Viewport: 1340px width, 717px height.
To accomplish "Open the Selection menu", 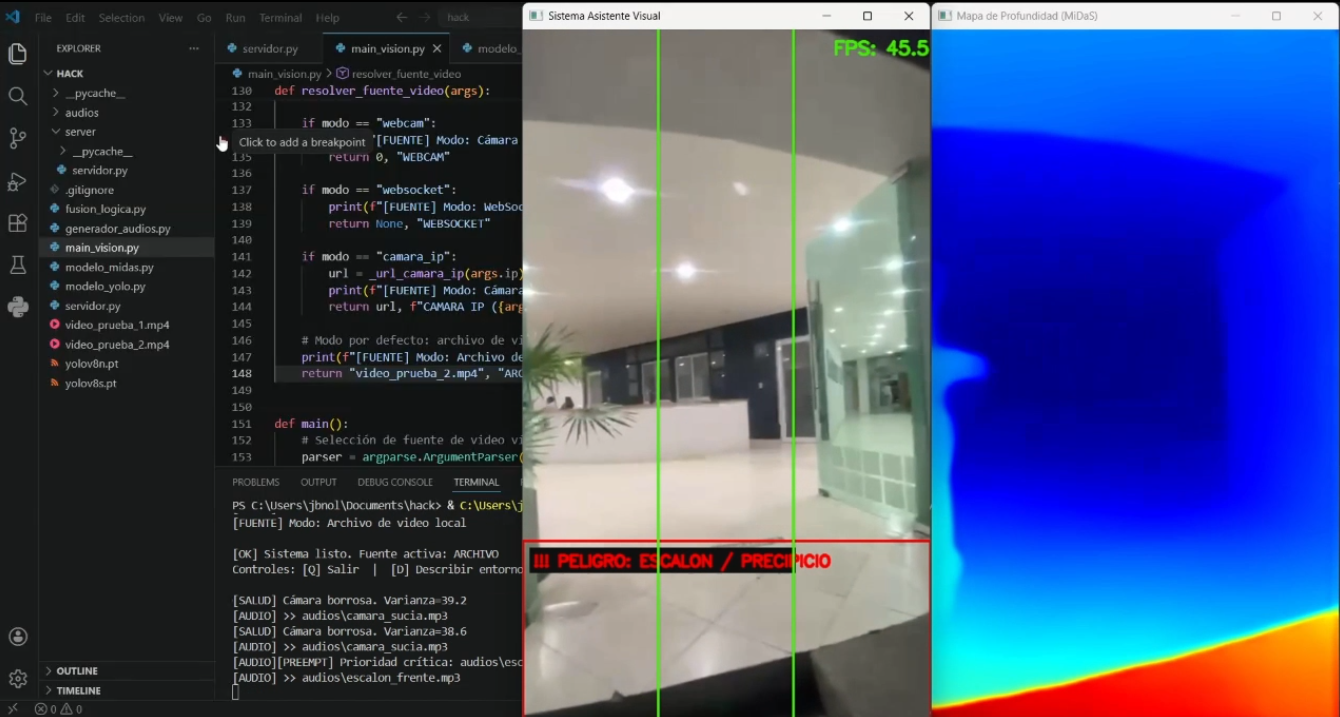I will (x=121, y=18).
